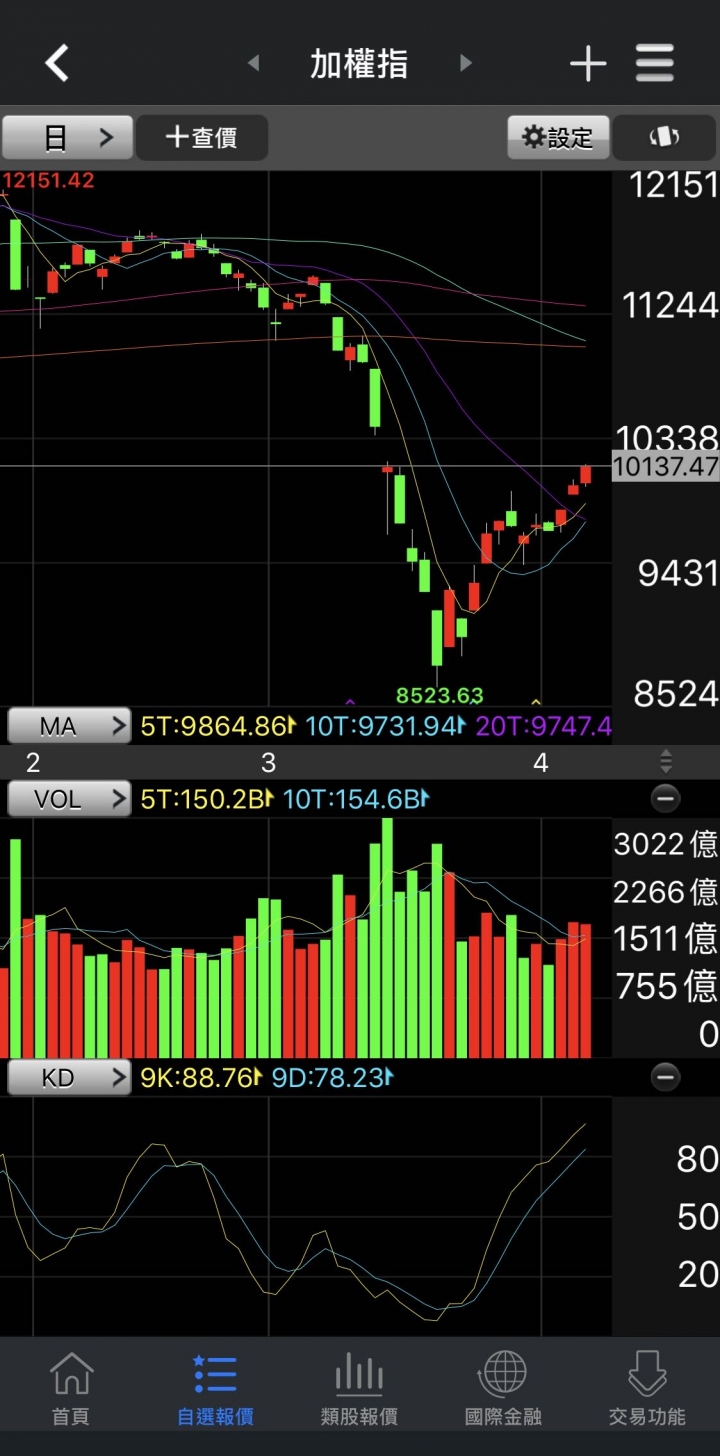Screen dimensions: 720x1456
Task: Go to previous symbol with left triangle
Action: coord(254,64)
